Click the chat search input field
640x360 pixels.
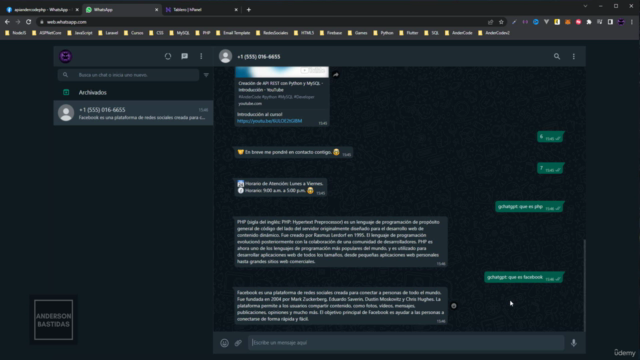(129, 75)
